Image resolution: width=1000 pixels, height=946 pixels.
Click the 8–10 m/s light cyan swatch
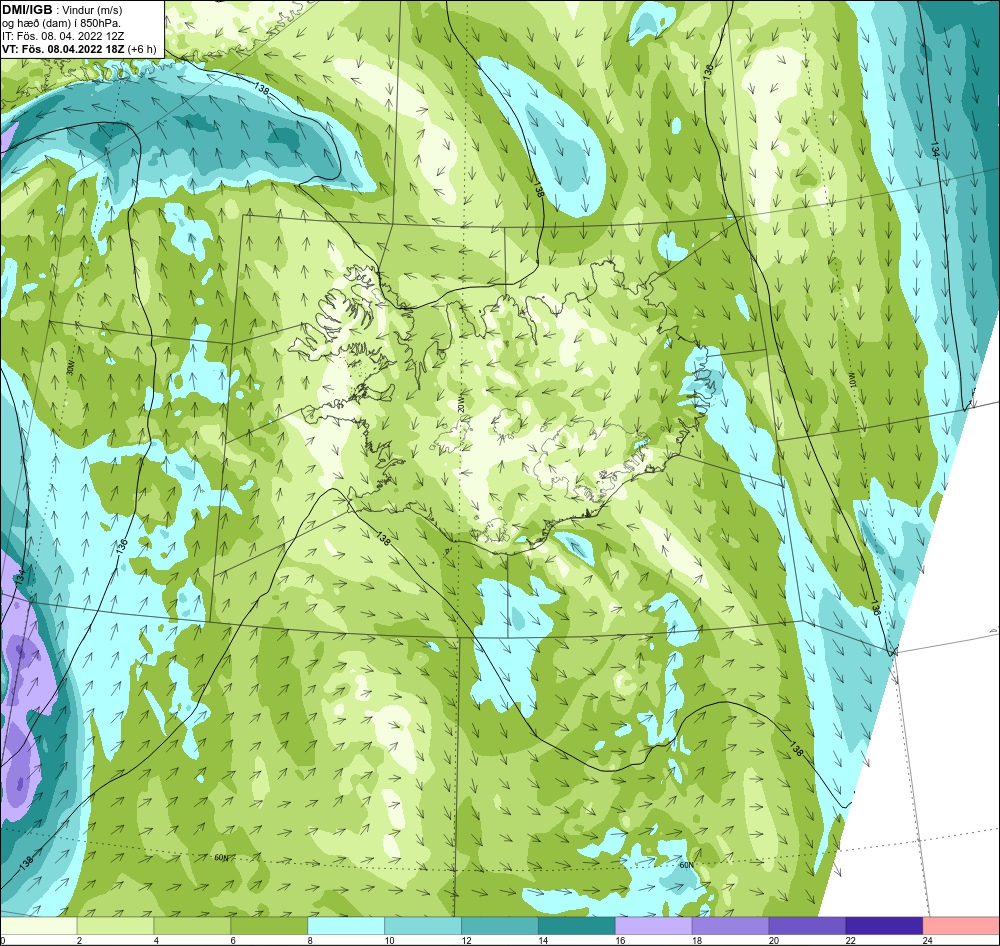[x=346, y=926]
